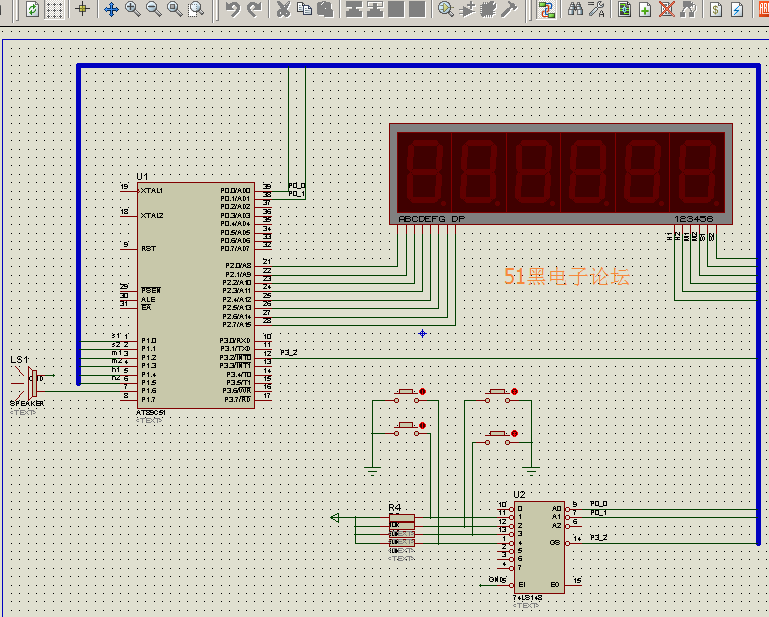
Task: Click the thick blue bus line at the top
Action: coord(418,65)
